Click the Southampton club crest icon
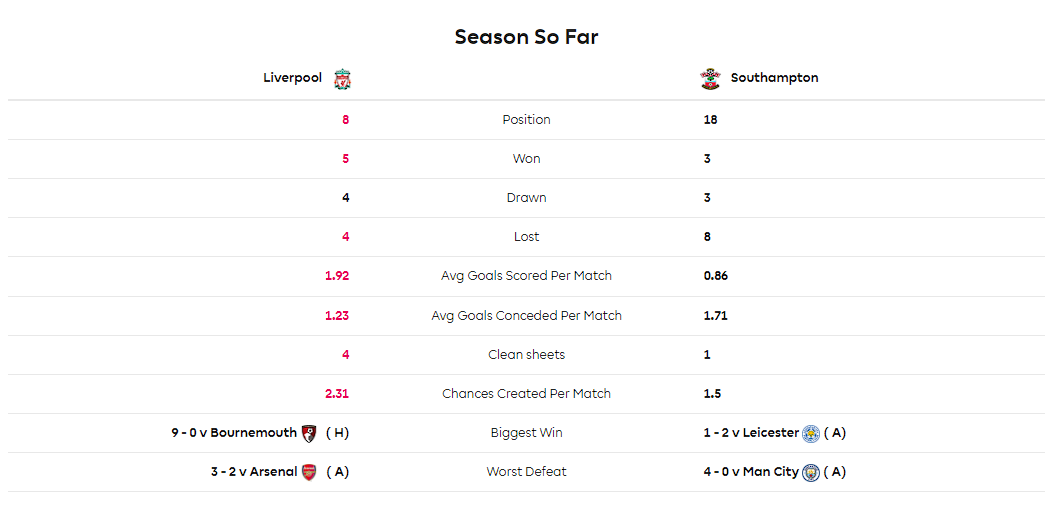Image resolution: width=1058 pixels, height=514 pixels. pos(711,79)
